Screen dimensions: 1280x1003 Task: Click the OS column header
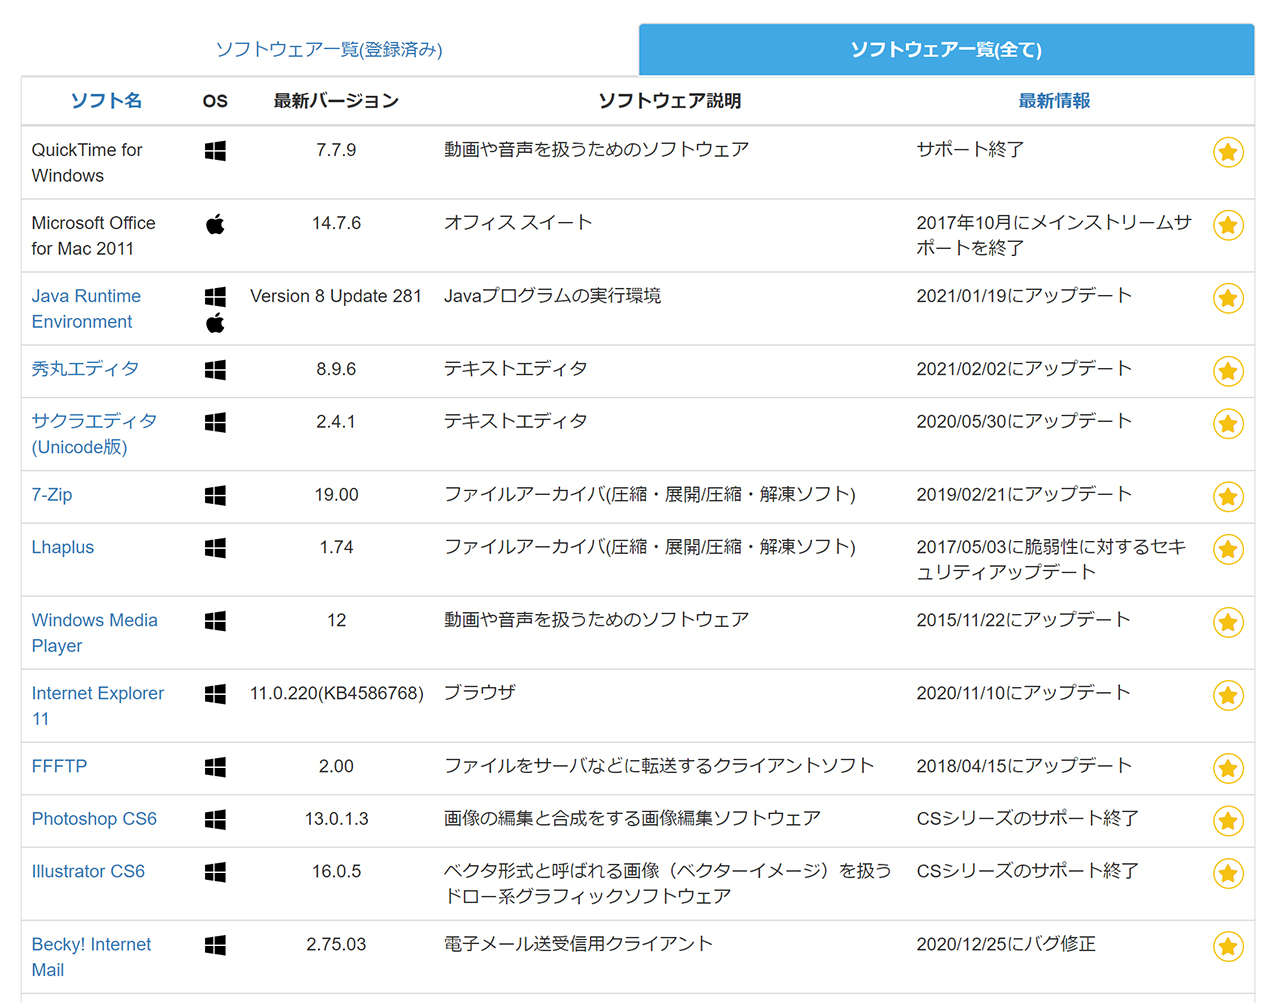[215, 101]
